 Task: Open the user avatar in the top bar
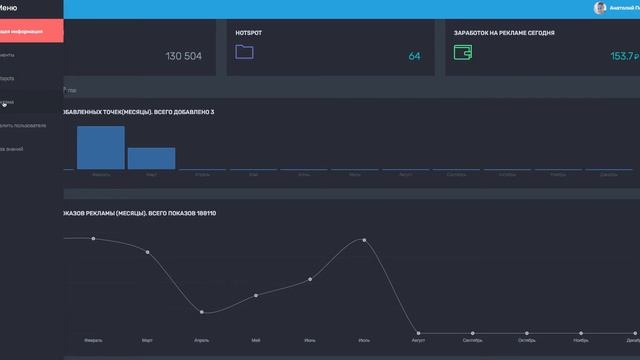point(600,8)
